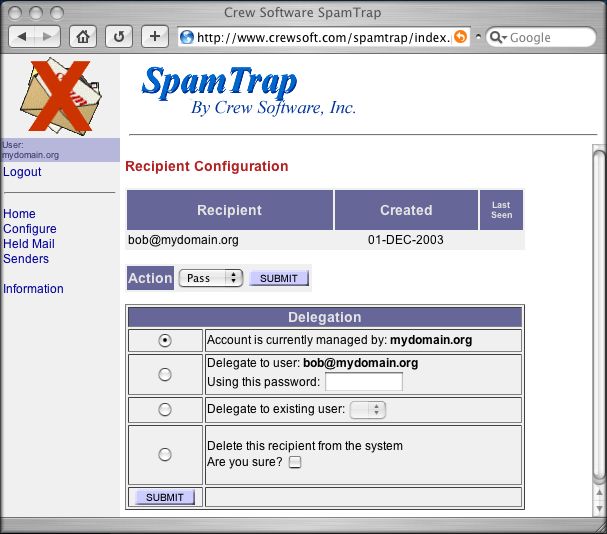Select the Delegate to existing user radio
Screen dimensions: 607x534
click(x=165, y=409)
